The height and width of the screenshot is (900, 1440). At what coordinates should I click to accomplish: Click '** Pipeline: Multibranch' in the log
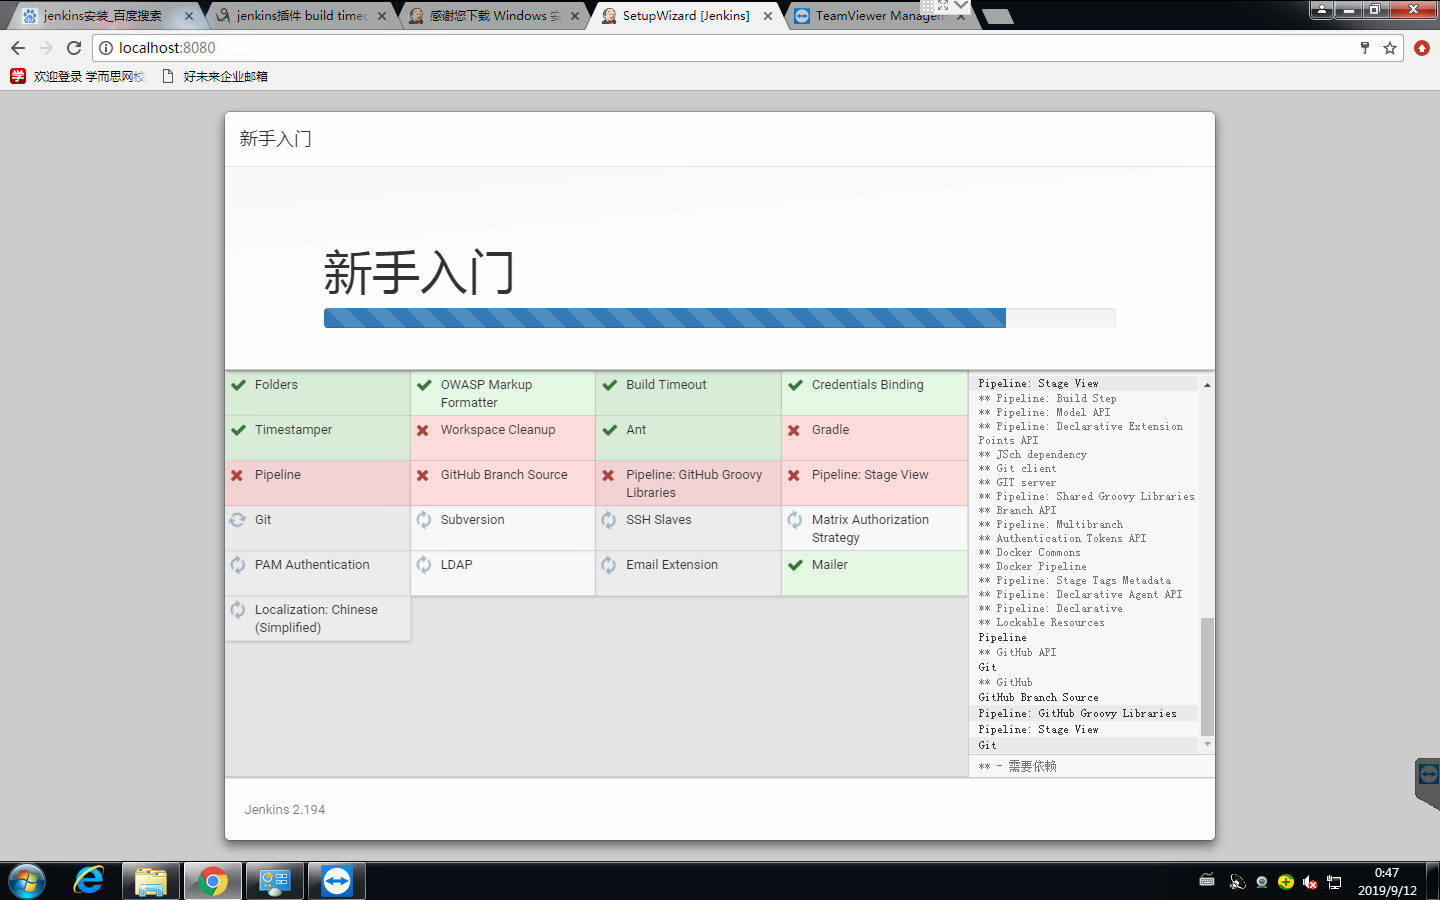1050,525
